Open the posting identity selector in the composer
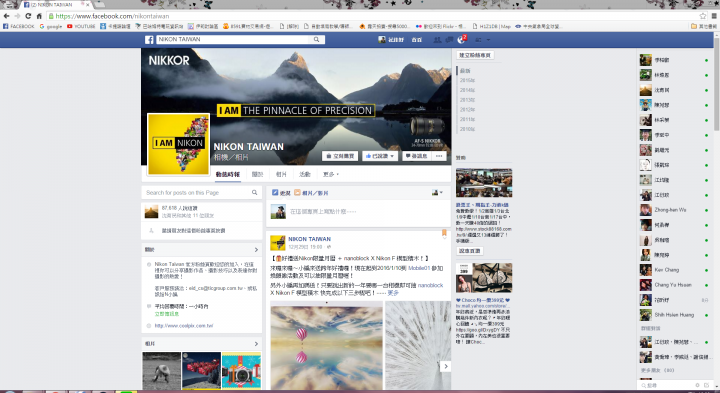The height and width of the screenshot is (393, 720). (437, 192)
